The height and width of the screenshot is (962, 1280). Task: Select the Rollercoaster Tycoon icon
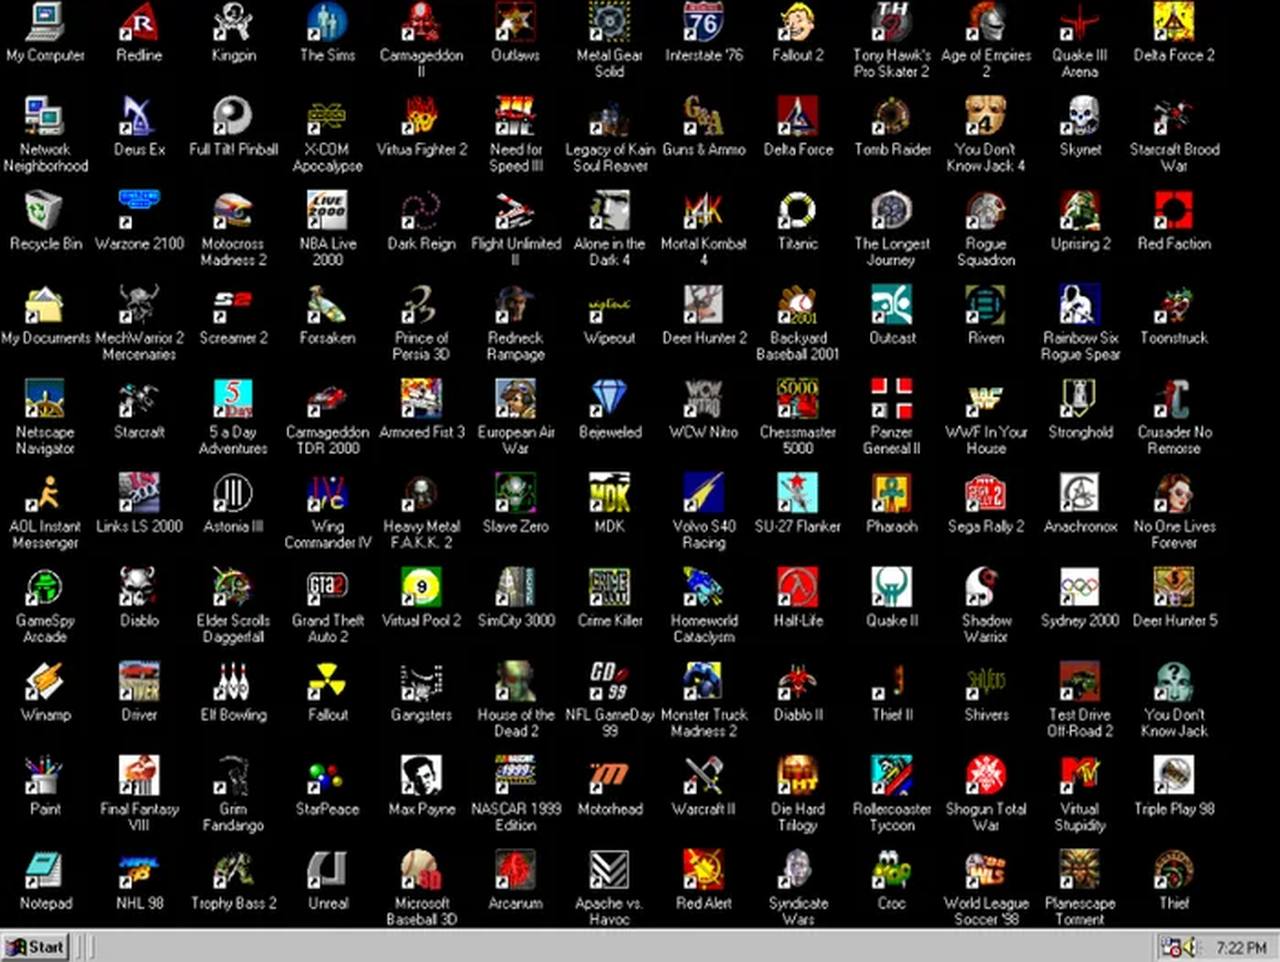(891, 776)
